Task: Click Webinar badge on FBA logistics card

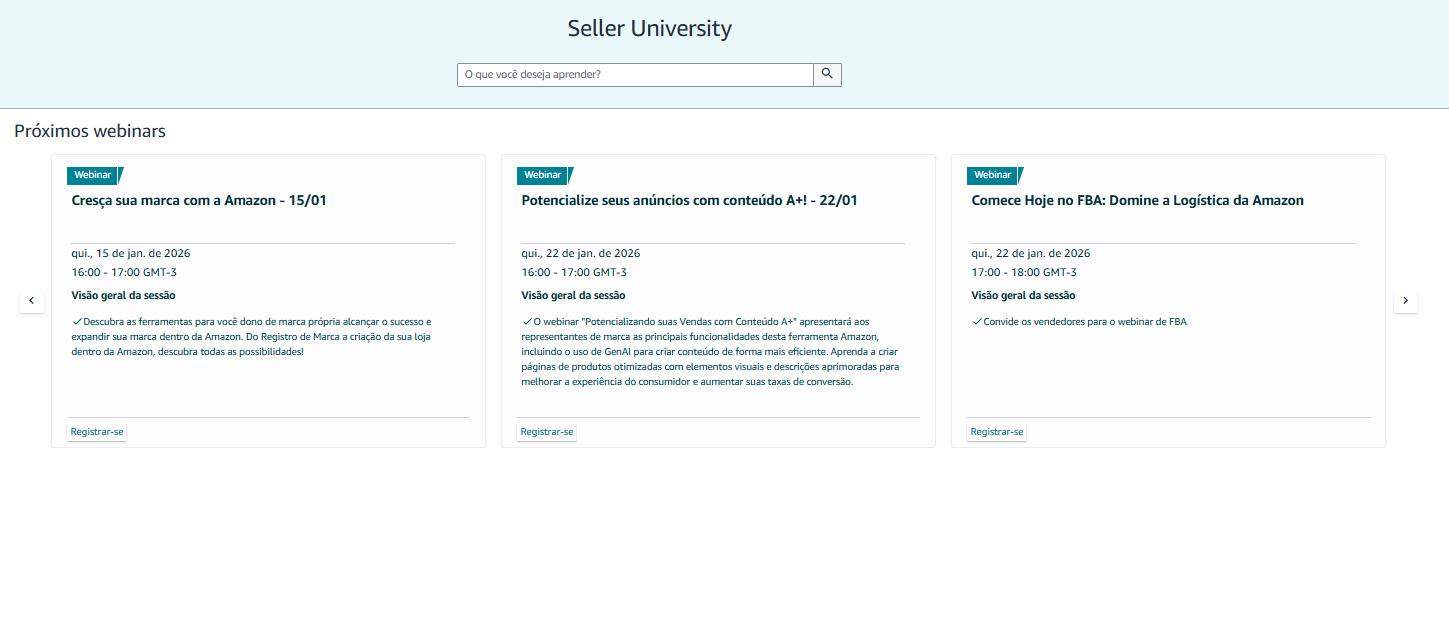Action: point(993,175)
